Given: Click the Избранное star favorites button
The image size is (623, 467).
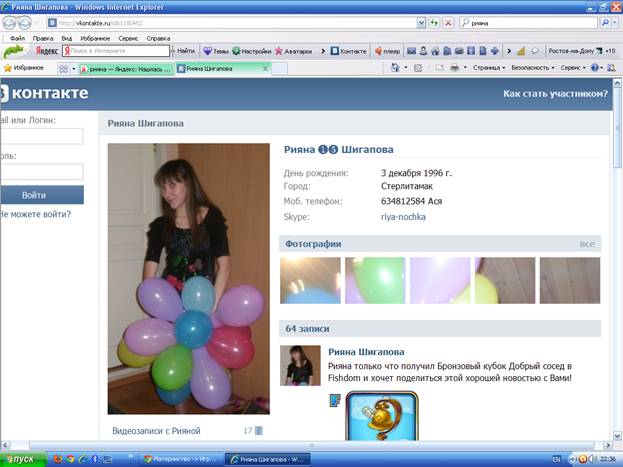Looking at the screenshot, I should click(x=23, y=68).
